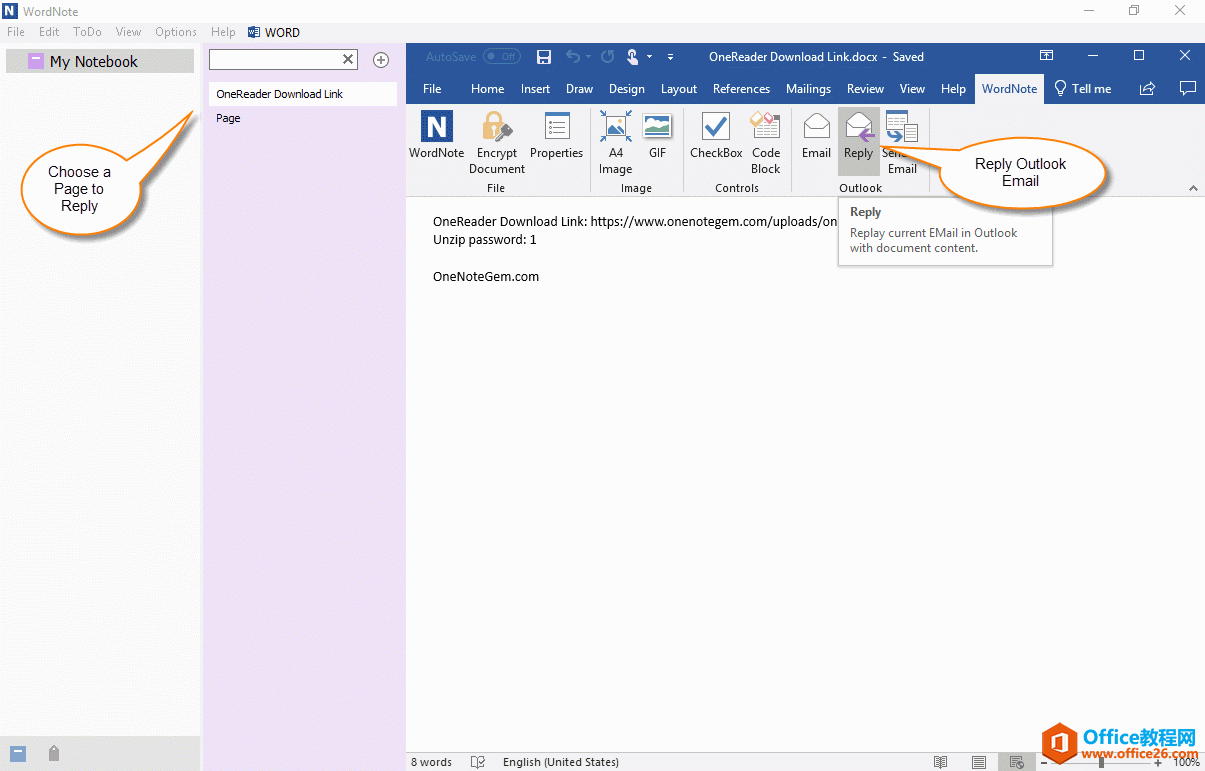Switch to Read Mode view
1205x771 pixels.
click(940, 762)
